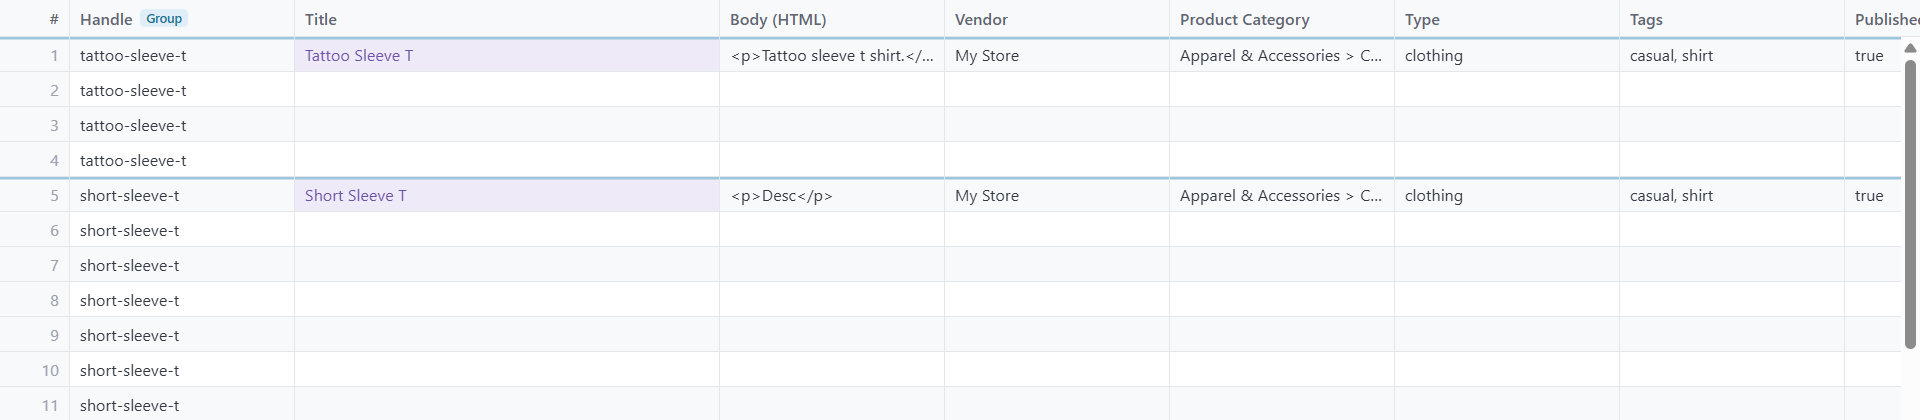
Task: Click row number 9
Action: tap(35, 336)
